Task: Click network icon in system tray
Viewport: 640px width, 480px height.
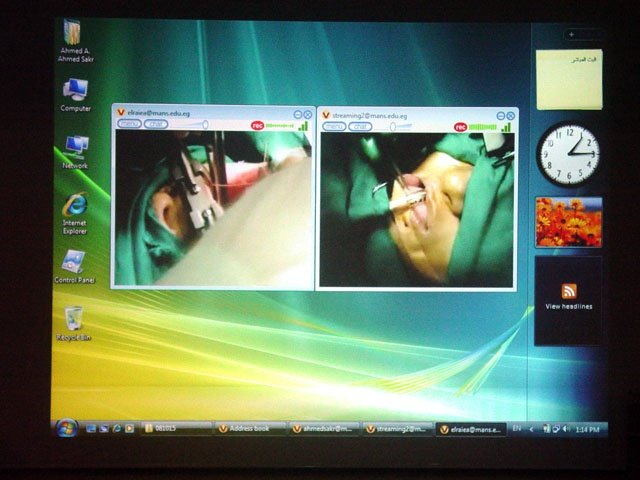Action: [x=556, y=429]
